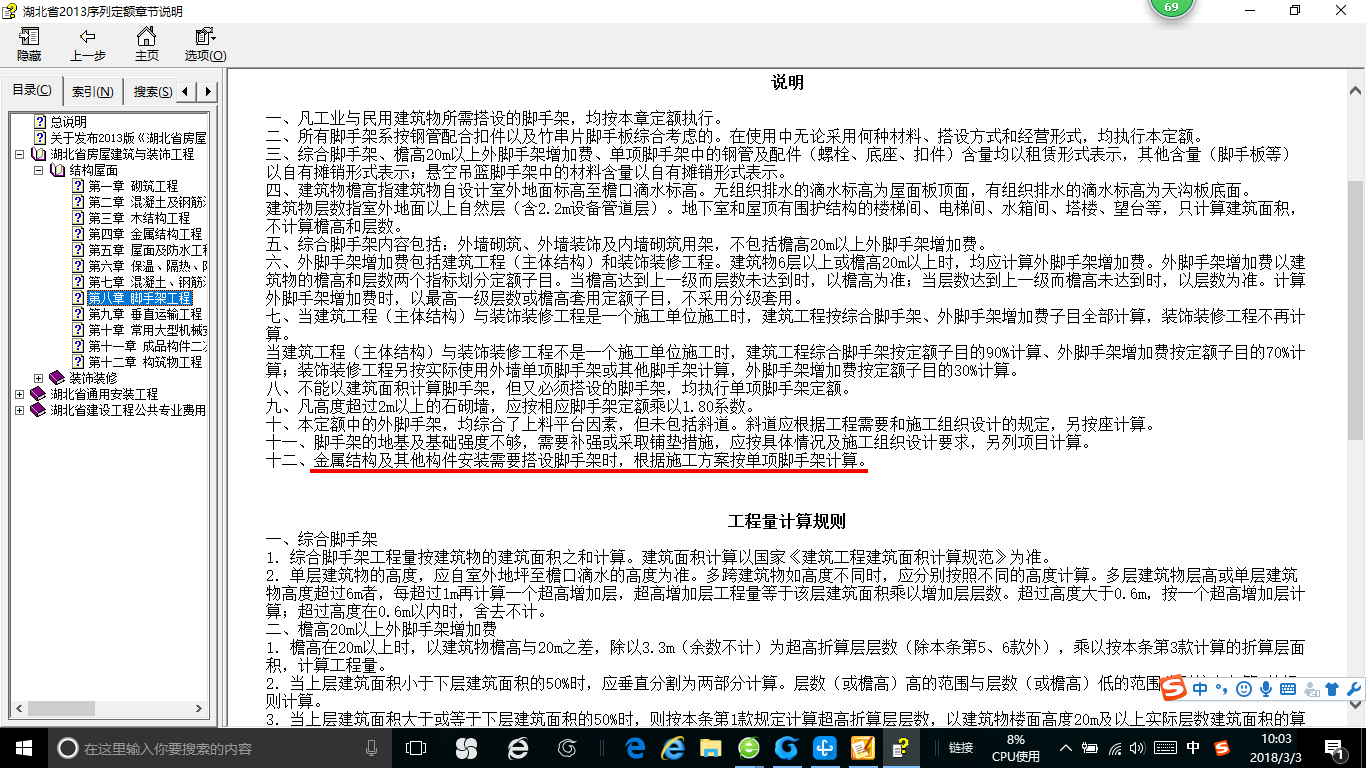Switch to the 搜索 tab
This screenshot has width=1366, height=768.
point(151,90)
